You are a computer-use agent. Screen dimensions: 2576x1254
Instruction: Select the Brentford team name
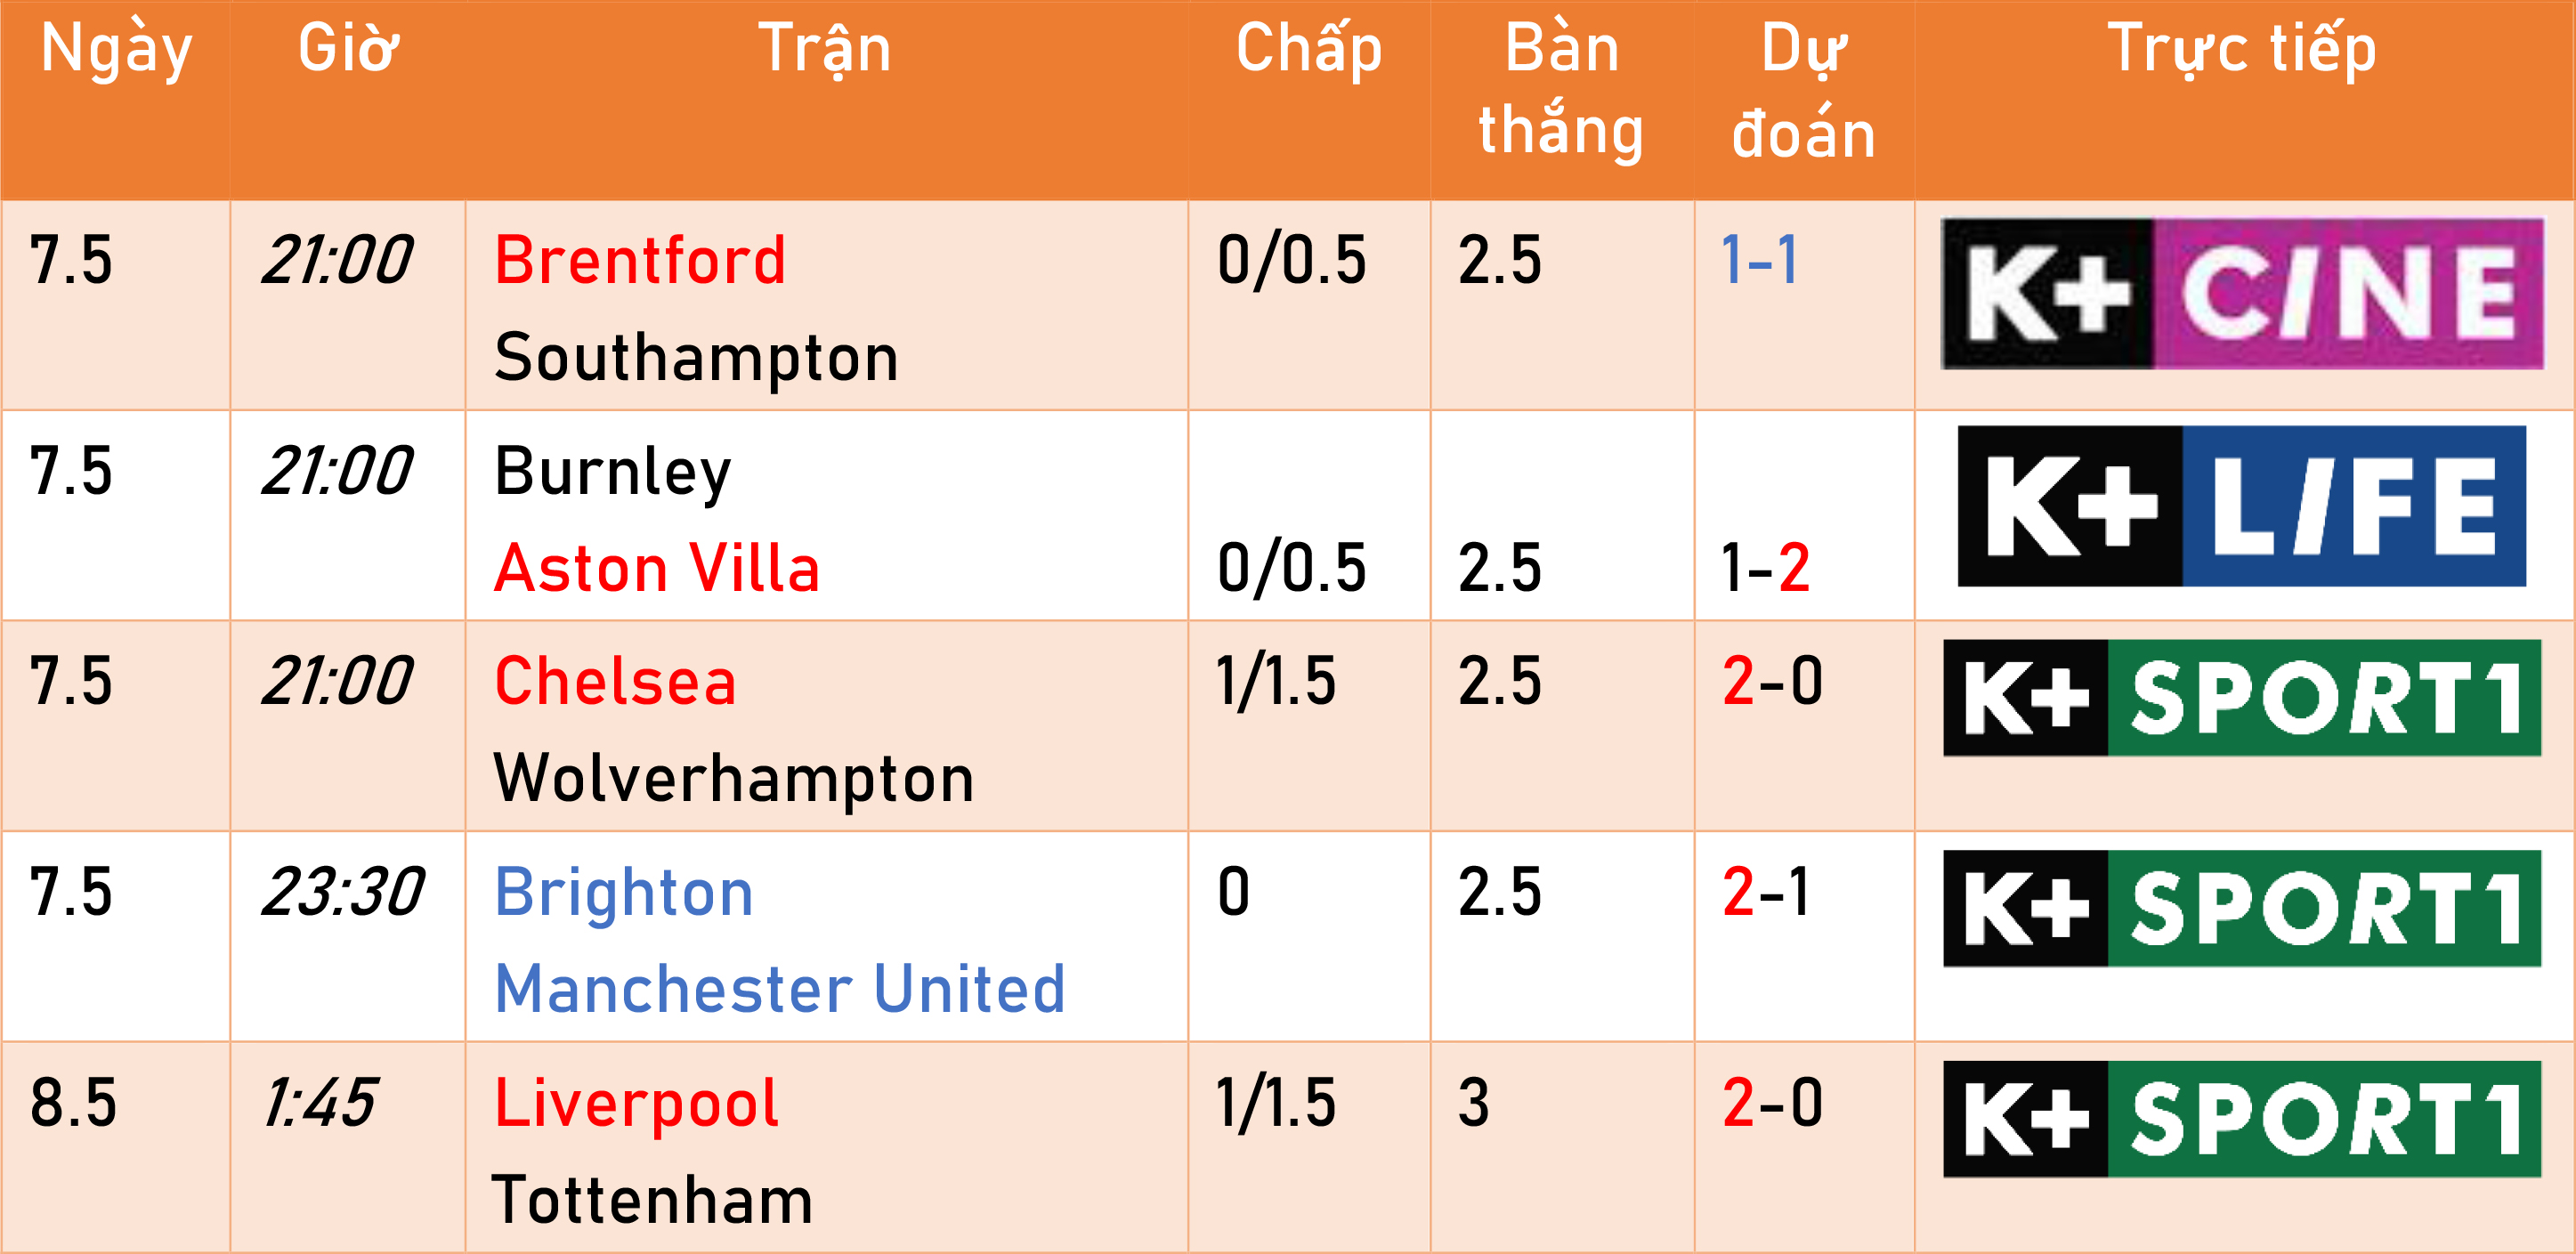(640, 260)
